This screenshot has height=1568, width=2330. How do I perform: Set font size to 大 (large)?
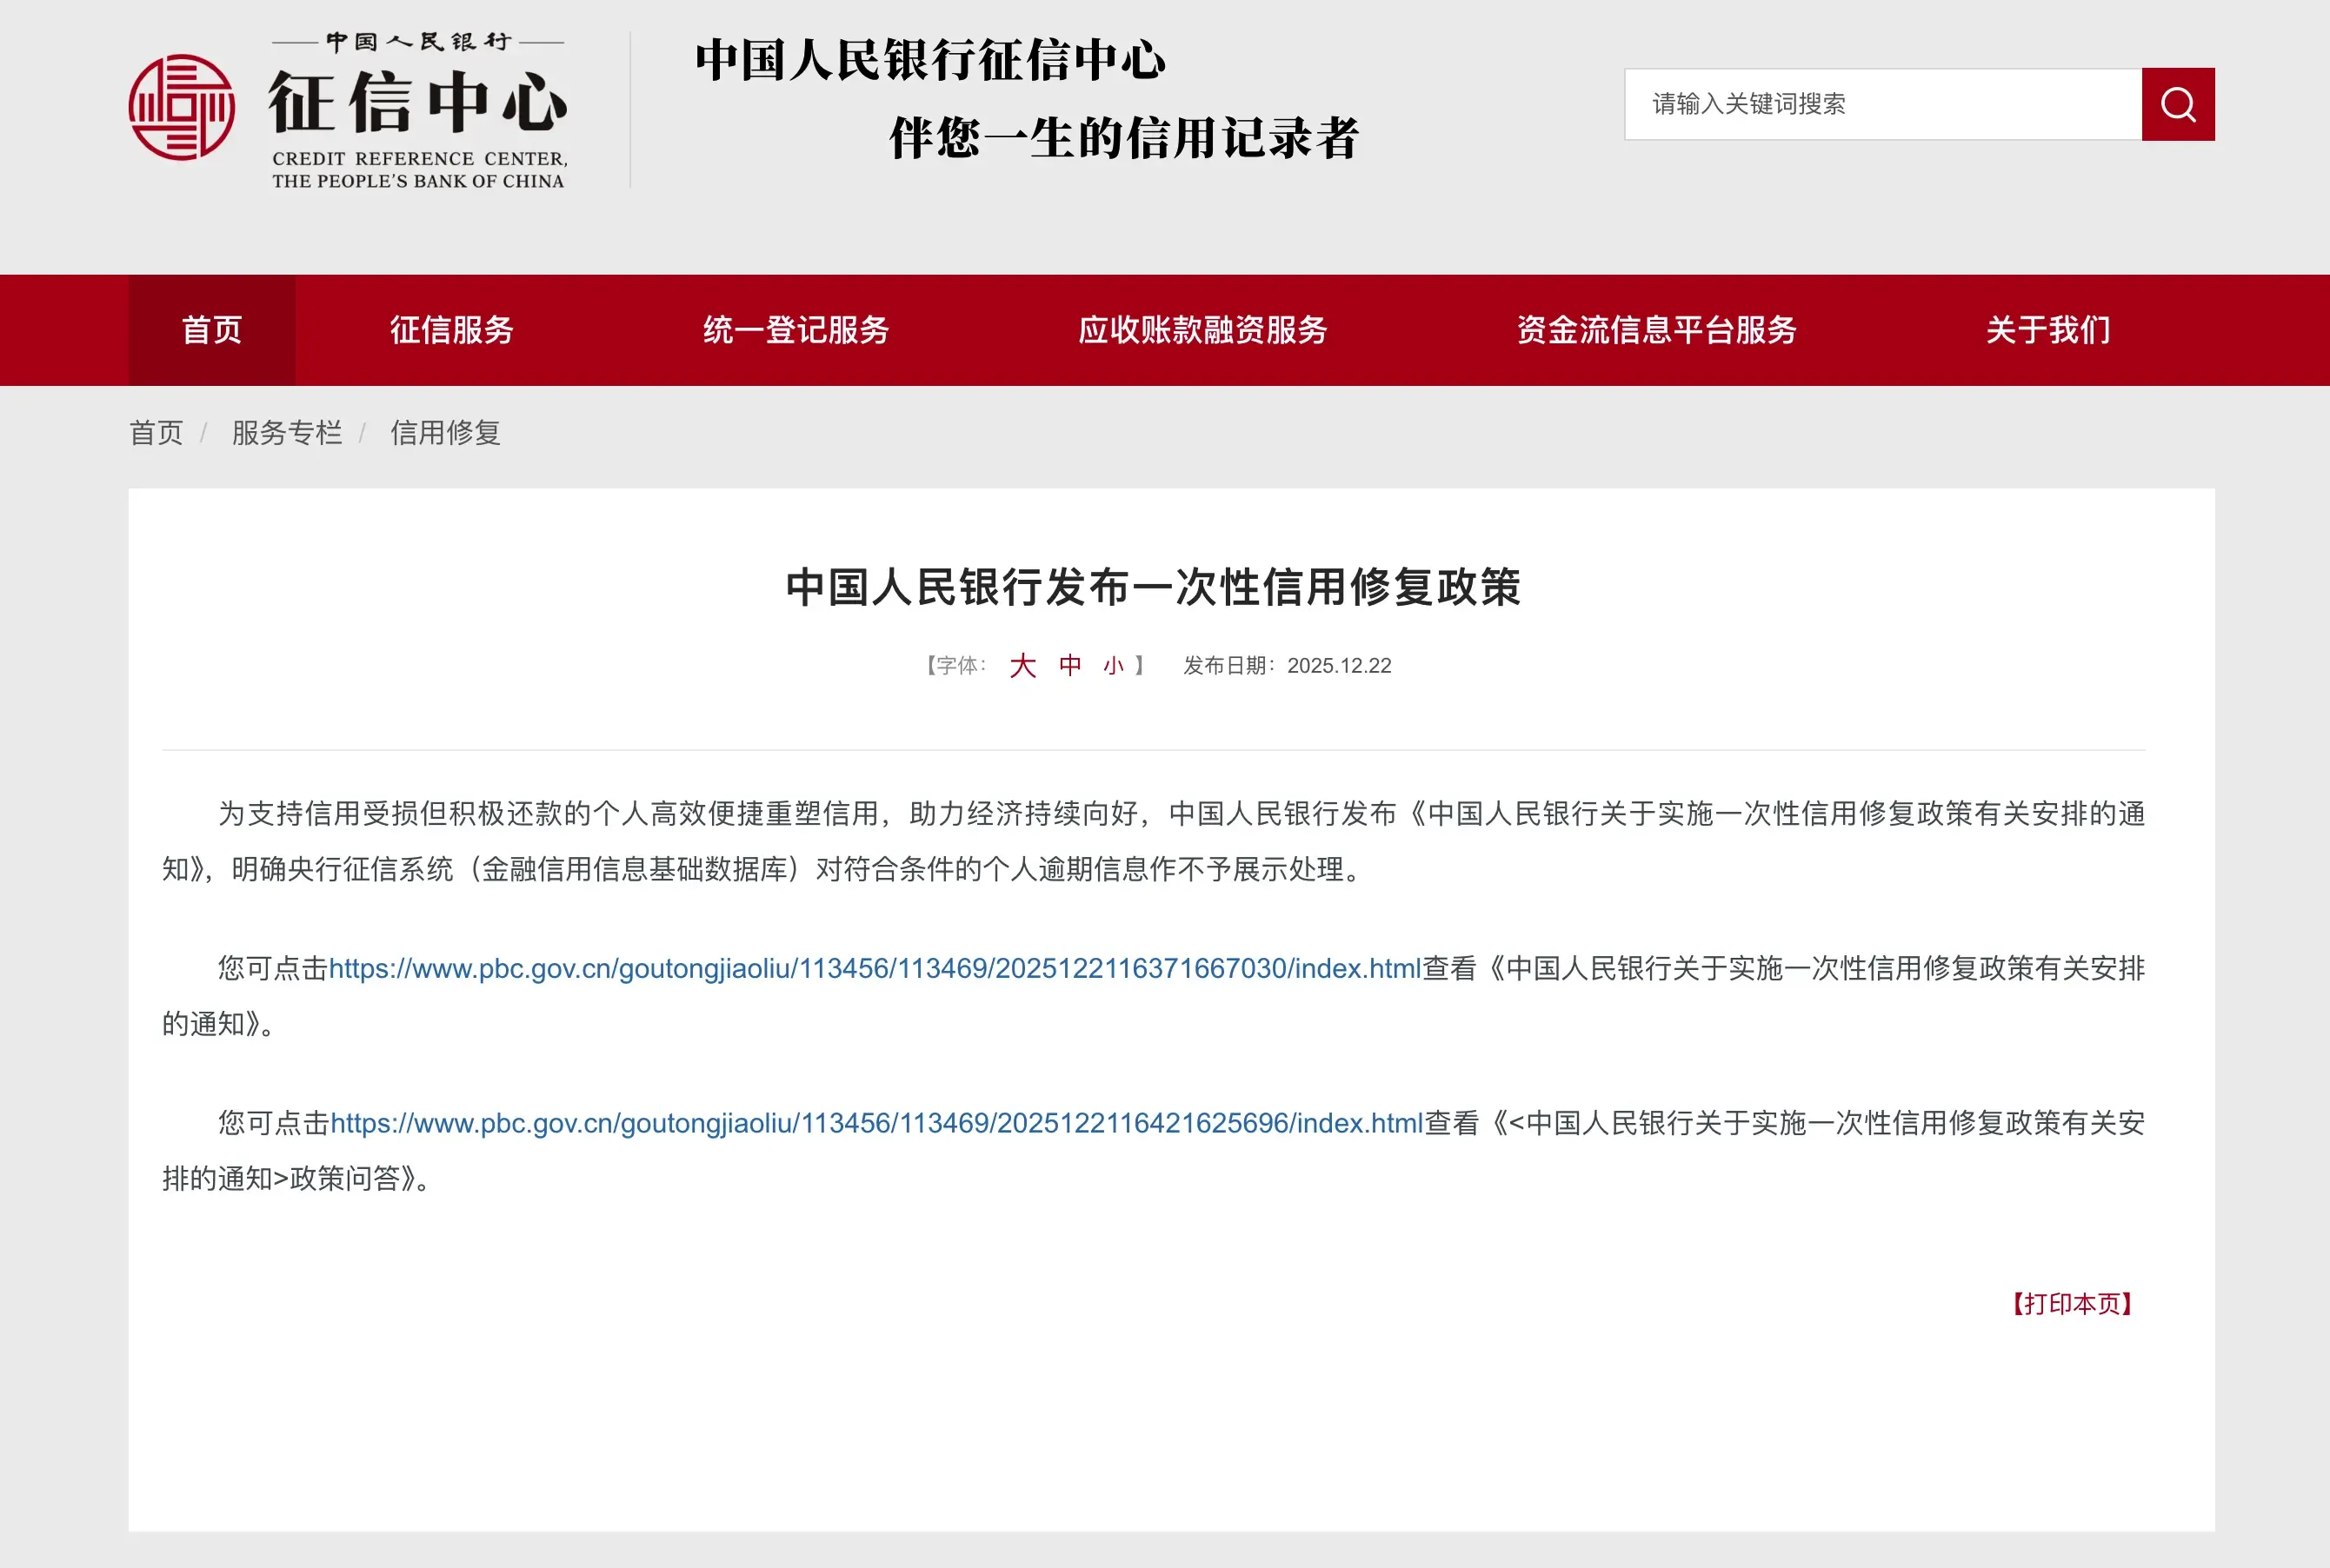[x=1022, y=666]
